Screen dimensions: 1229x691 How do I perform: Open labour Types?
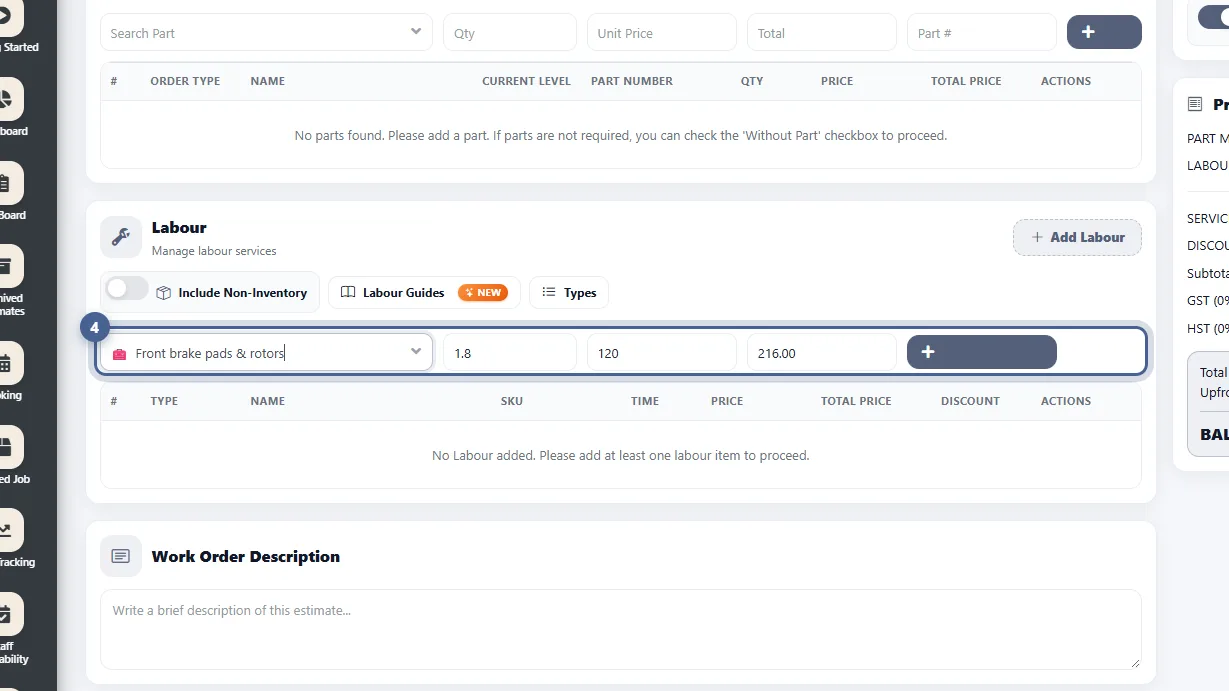click(569, 292)
